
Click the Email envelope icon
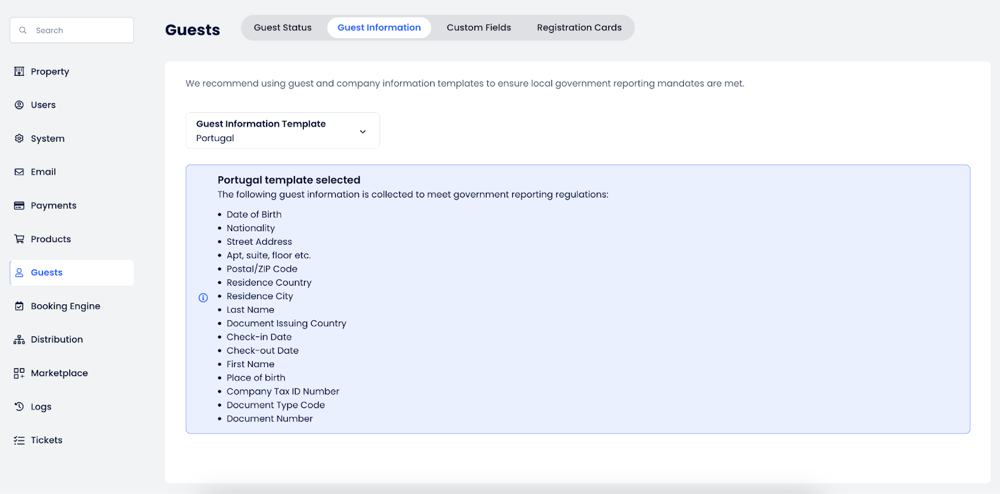pyautogui.click(x=19, y=172)
